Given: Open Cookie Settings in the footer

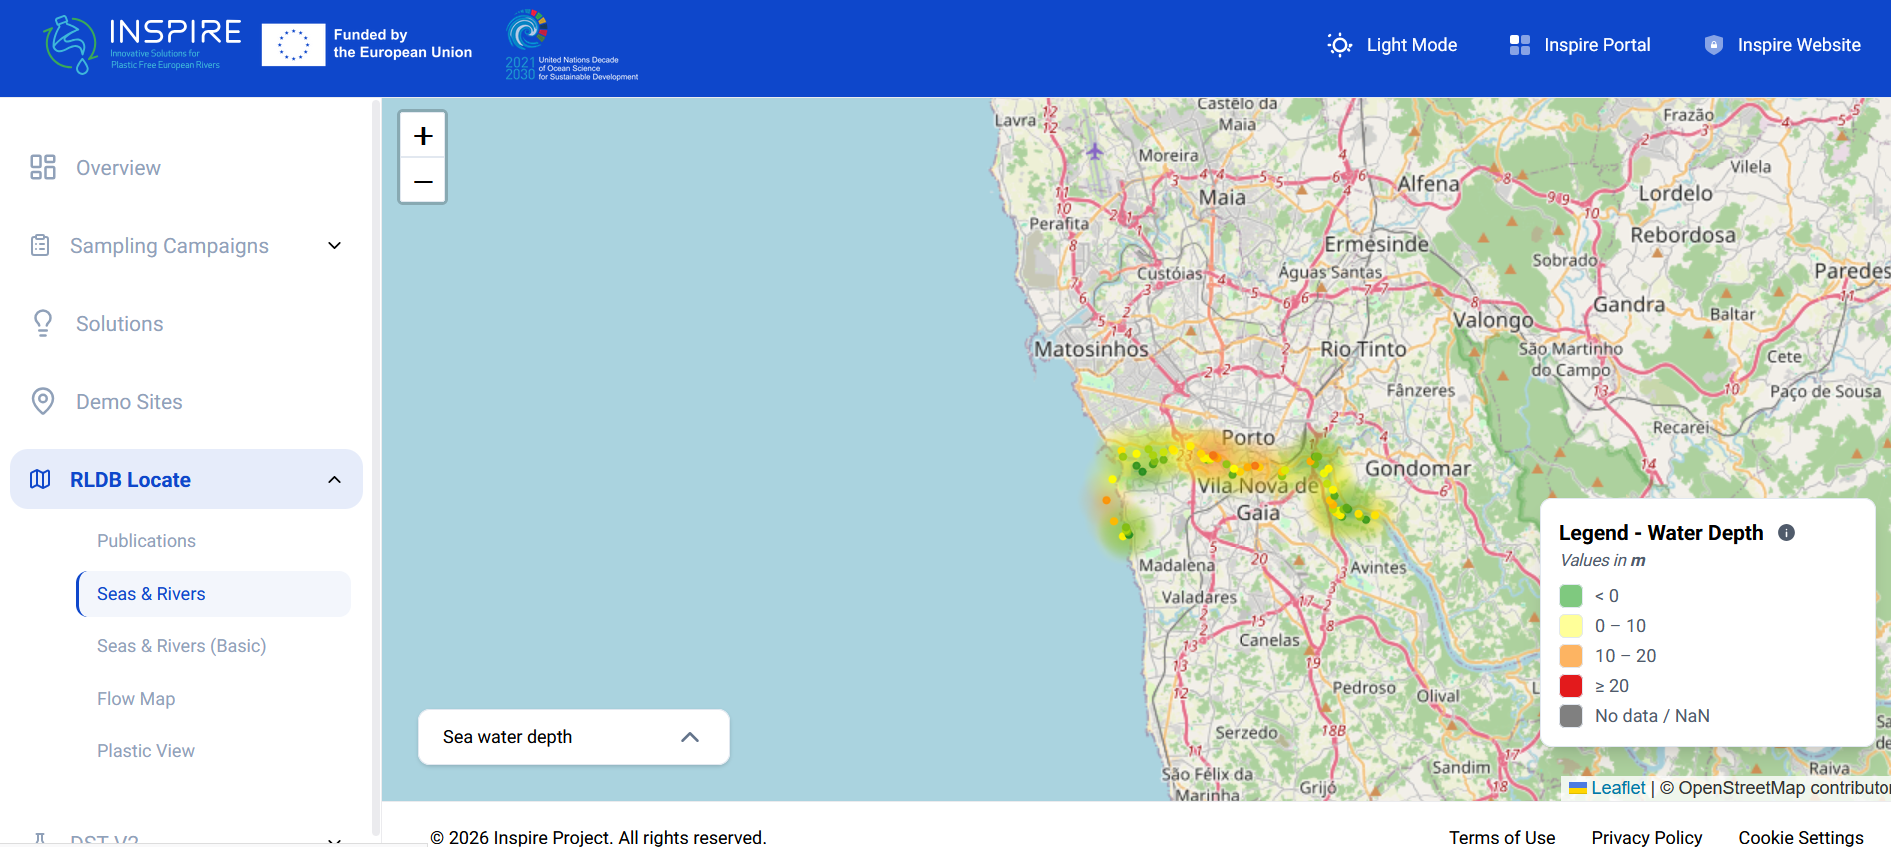Looking at the screenshot, I should 1801,838.
